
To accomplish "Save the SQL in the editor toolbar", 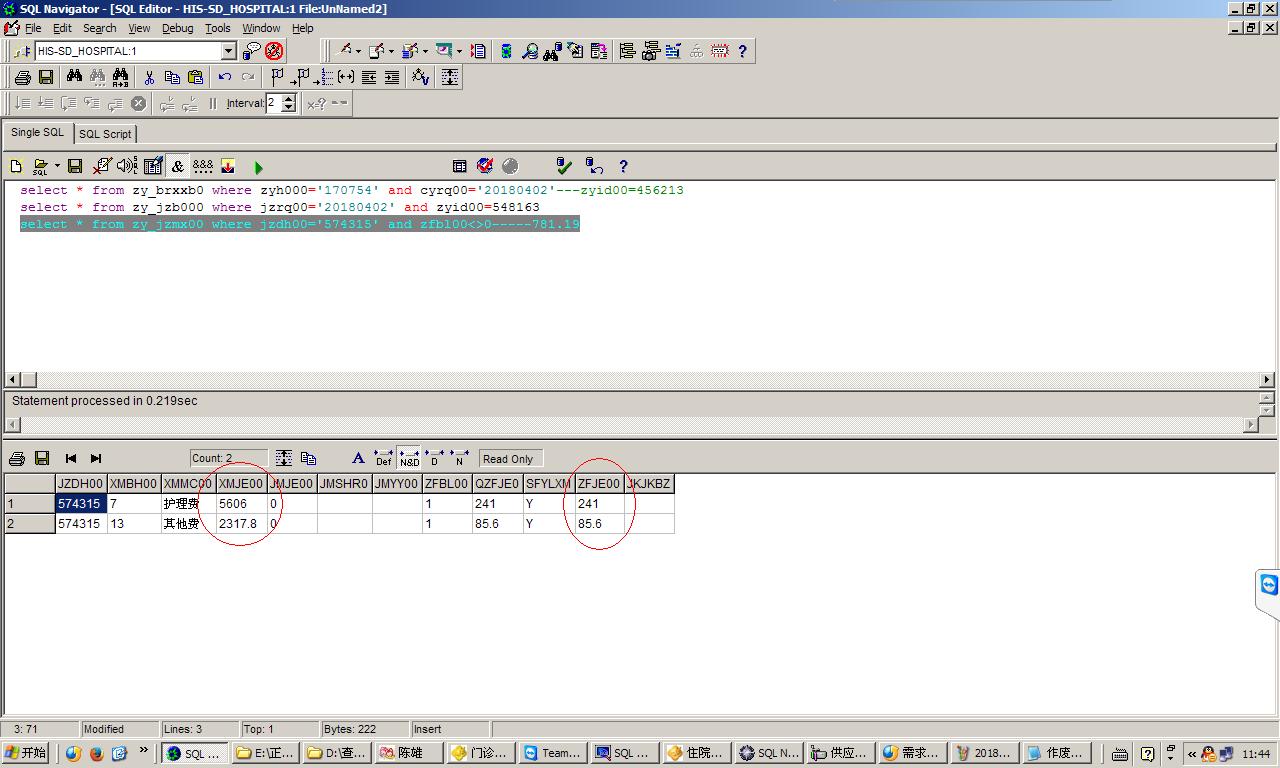I will pyautogui.click(x=75, y=166).
